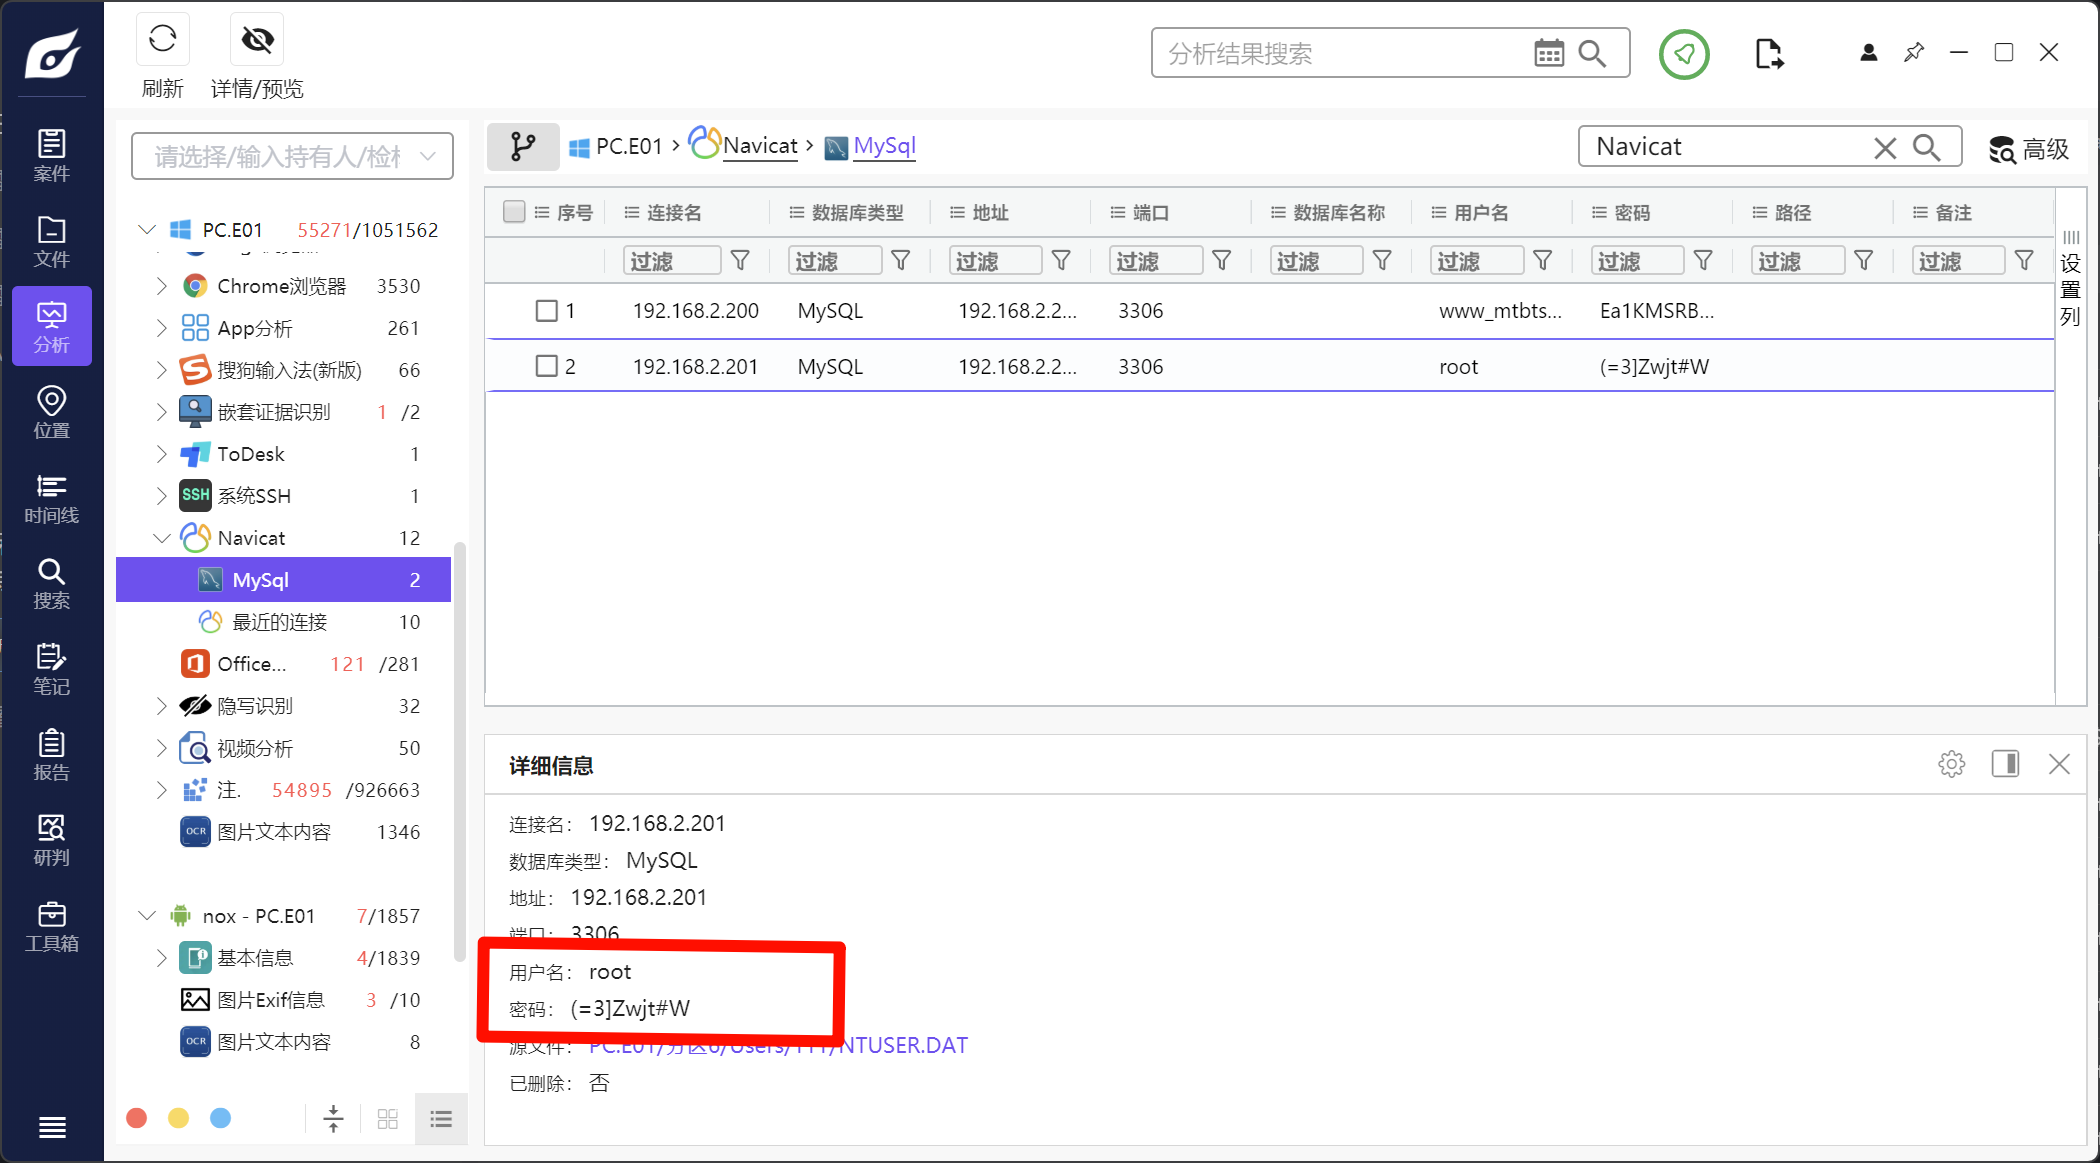This screenshot has height=1163, width=2100.
Task: Open the 报告 sidebar section
Action: pos(52,754)
